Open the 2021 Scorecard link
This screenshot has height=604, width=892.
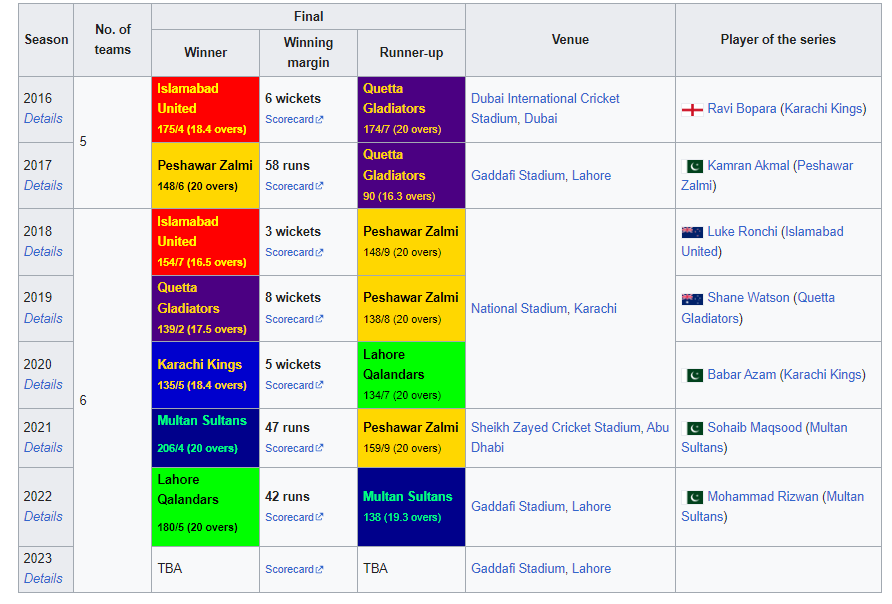(x=289, y=448)
